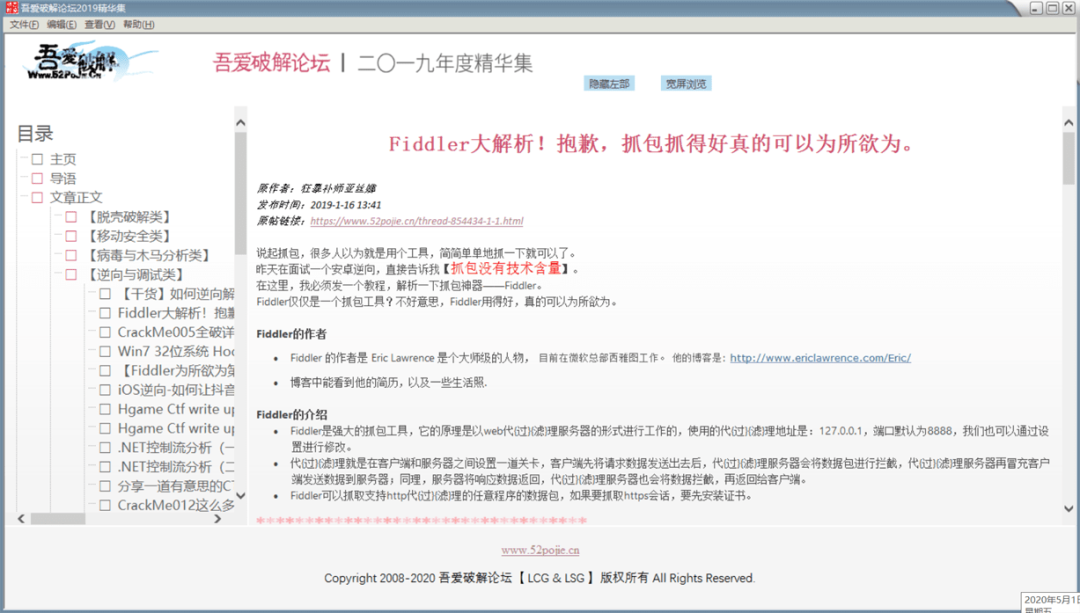Click the article pane scrollbar thumb
The image size is (1080, 613).
click(1068, 158)
